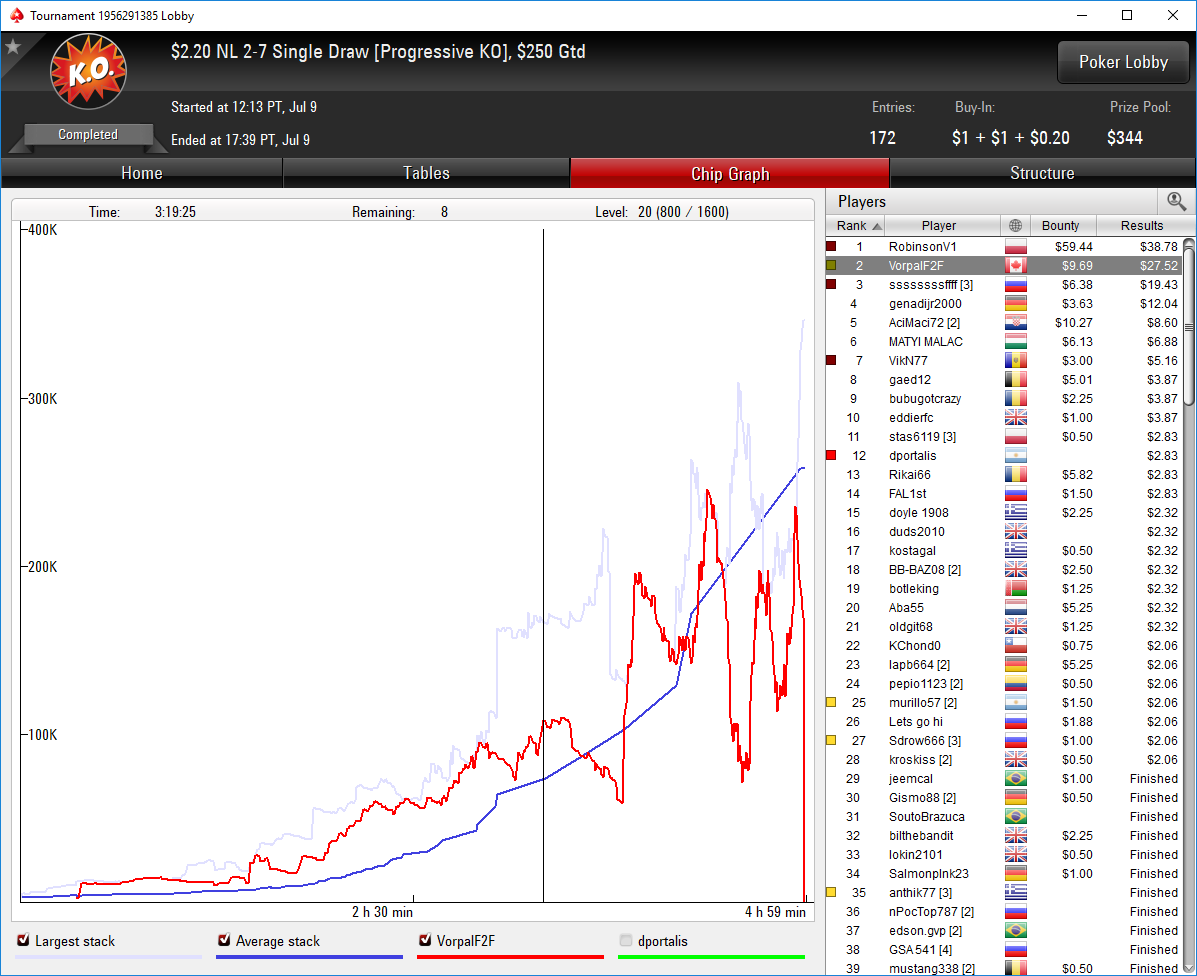Enable the dportalis graph line checkbox
1197x976 pixels.
pyautogui.click(x=626, y=940)
